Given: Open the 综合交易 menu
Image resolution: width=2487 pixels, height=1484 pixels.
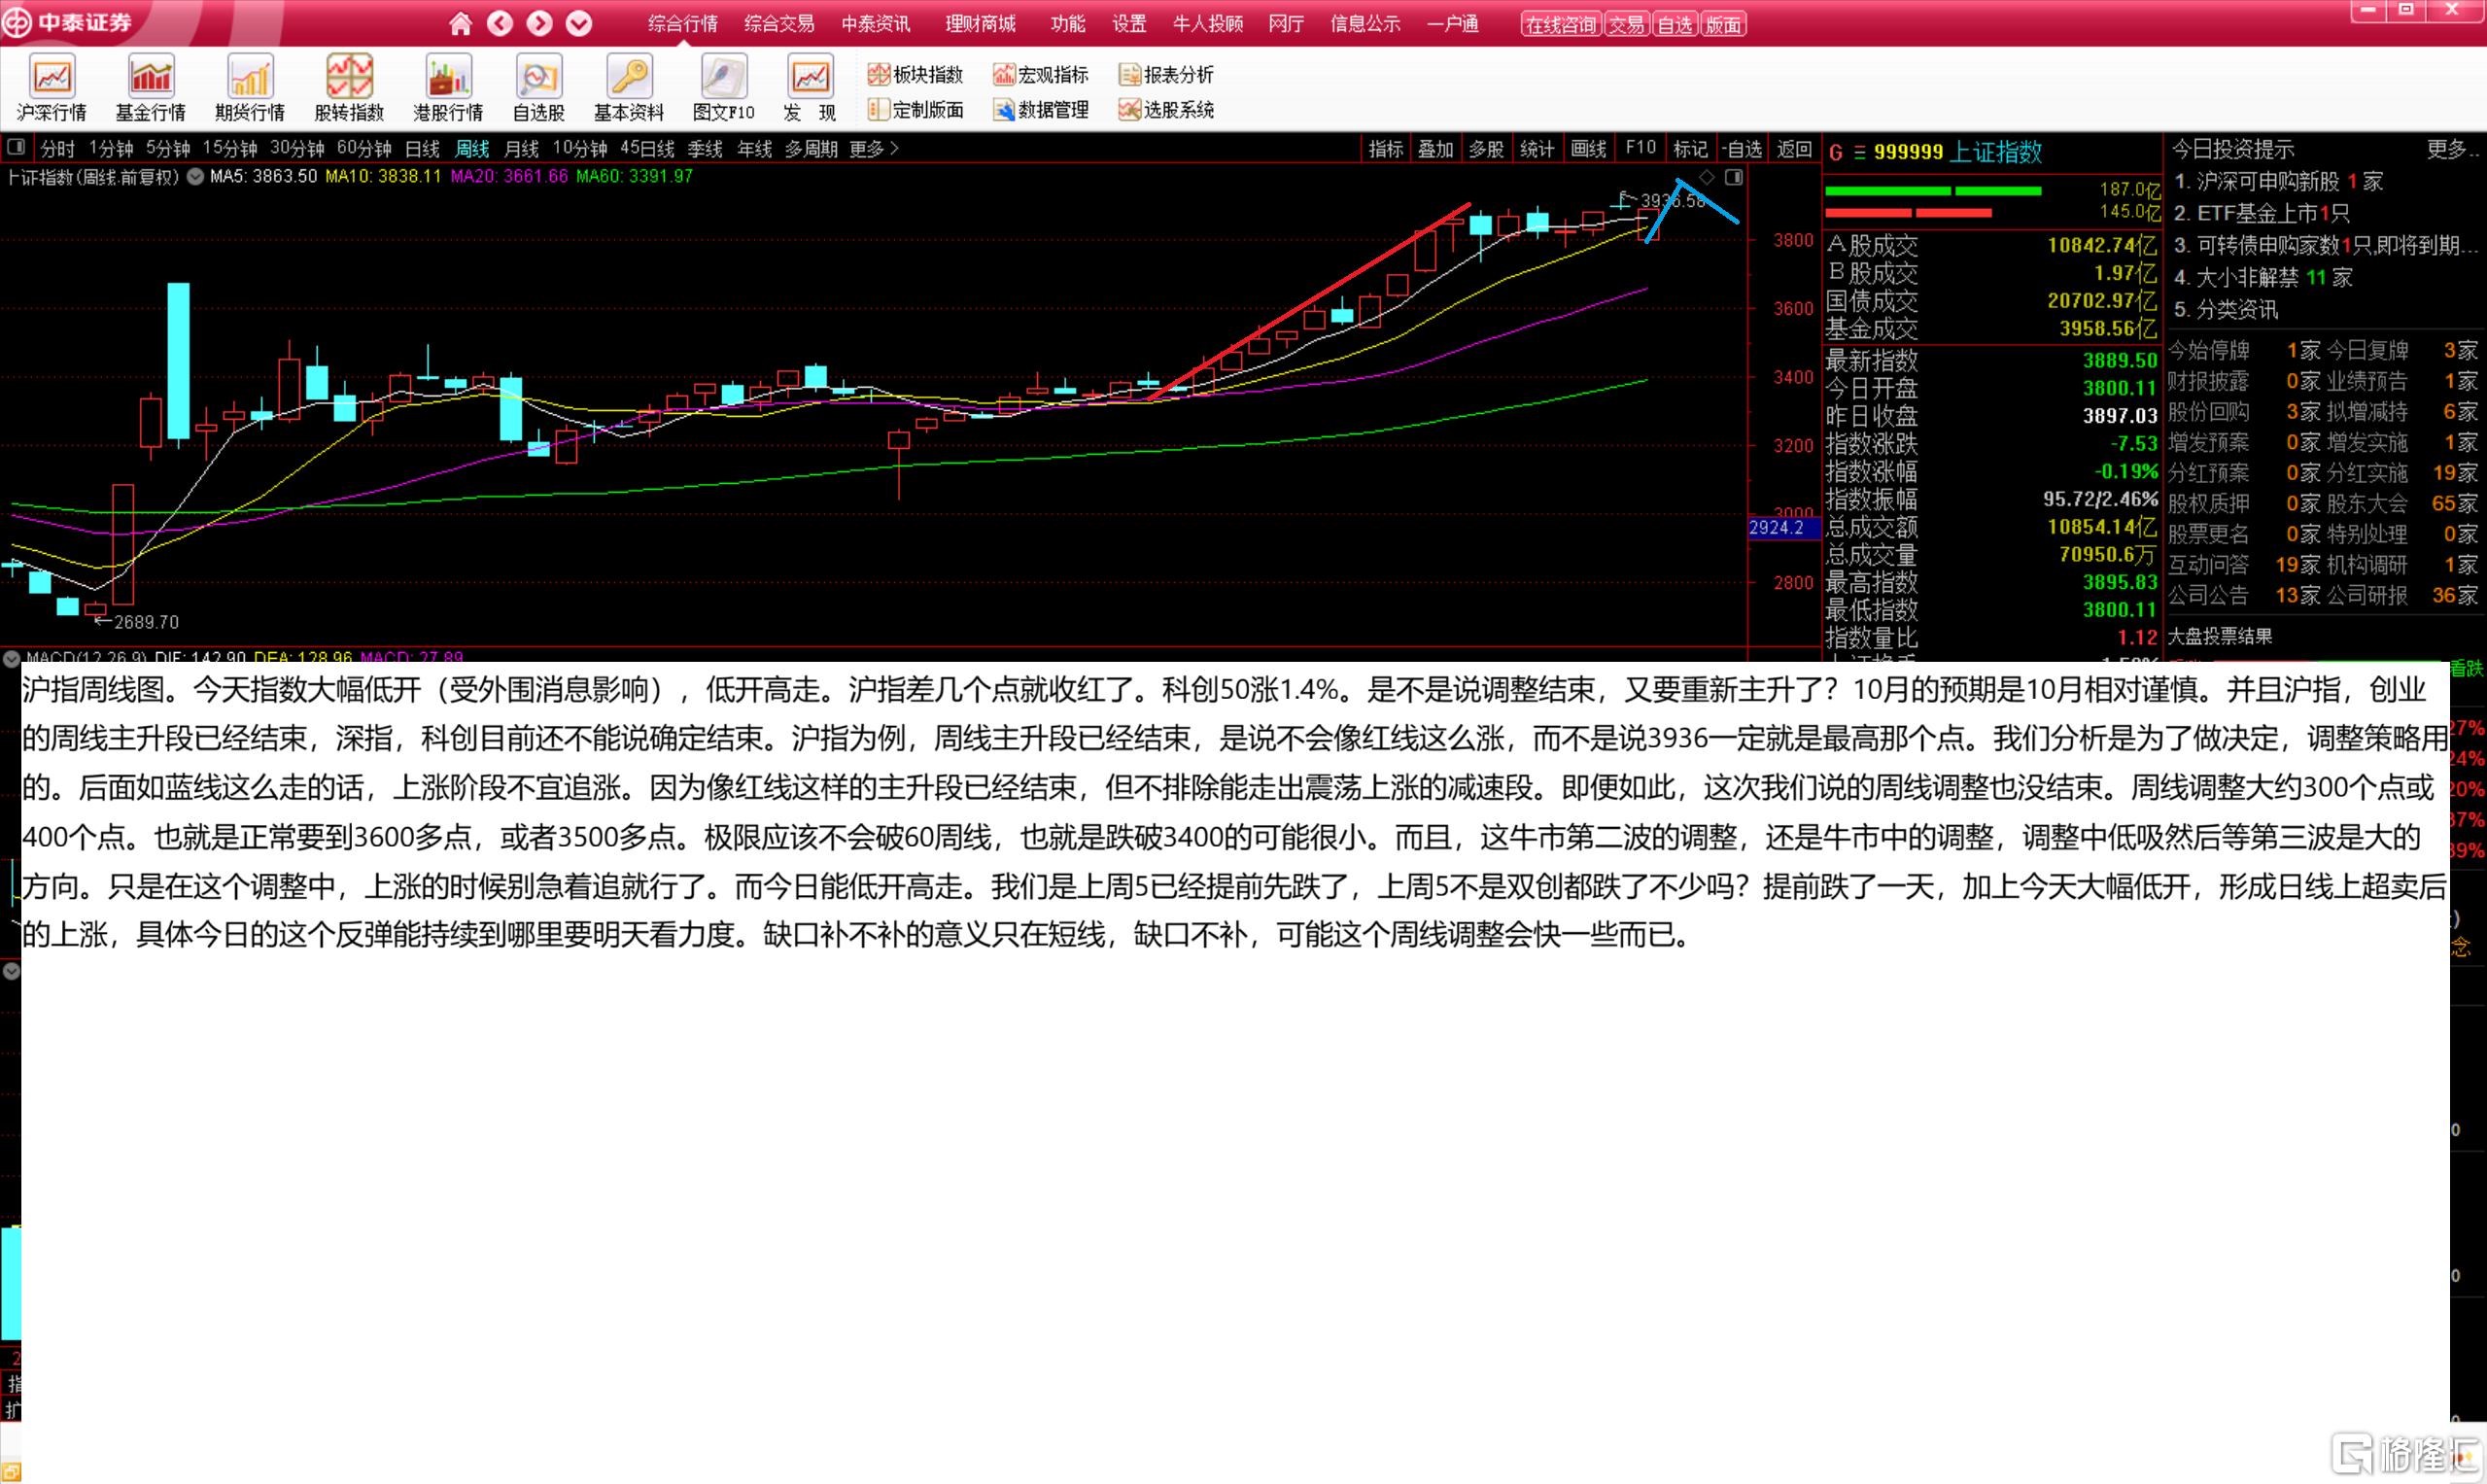Looking at the screenshot, I should (779, 24).
